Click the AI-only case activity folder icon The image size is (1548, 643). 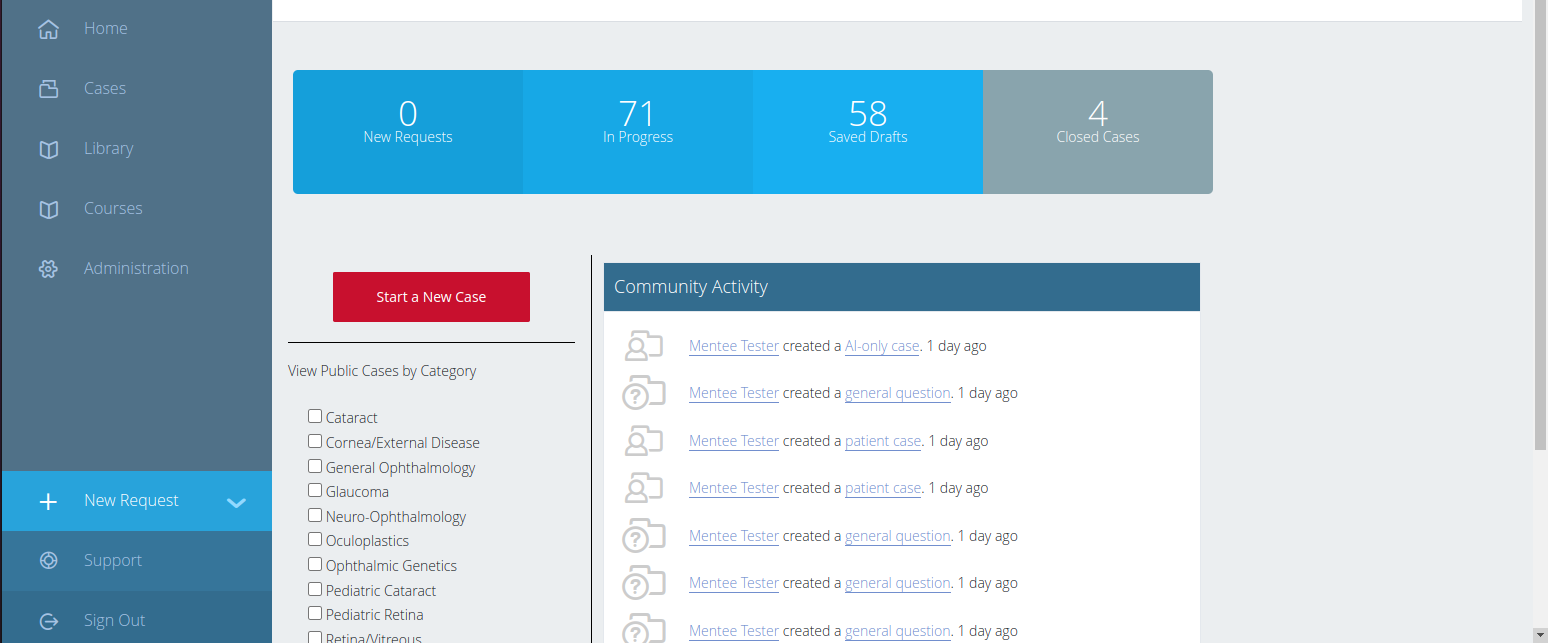click(643, 346)
